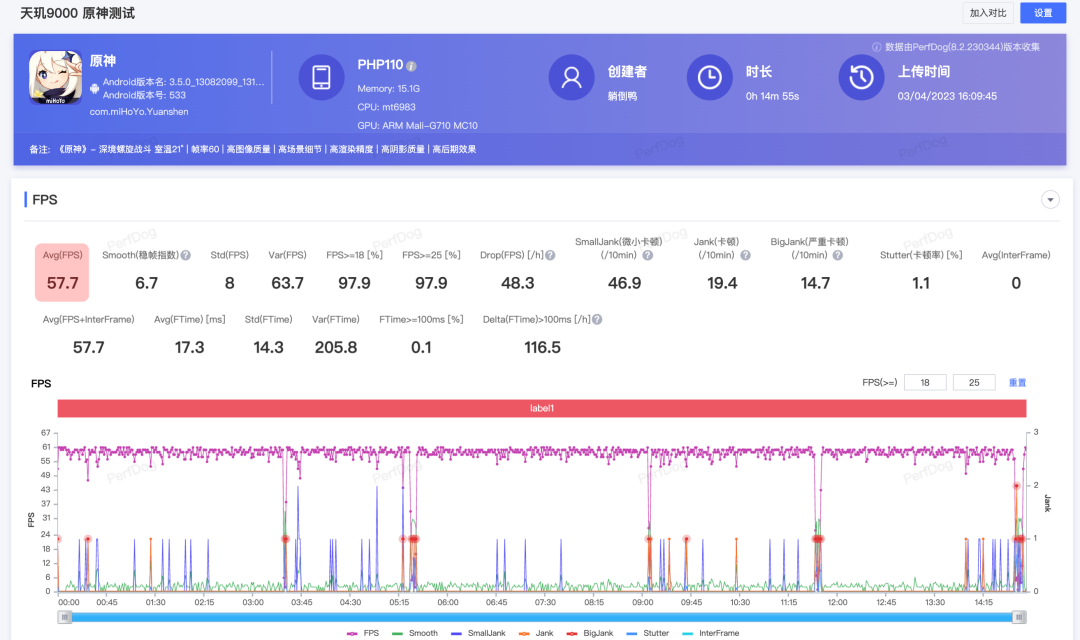Click the red label1 bar above chart
Viewport: 1080px width, 640px height.
coord(541,409)
